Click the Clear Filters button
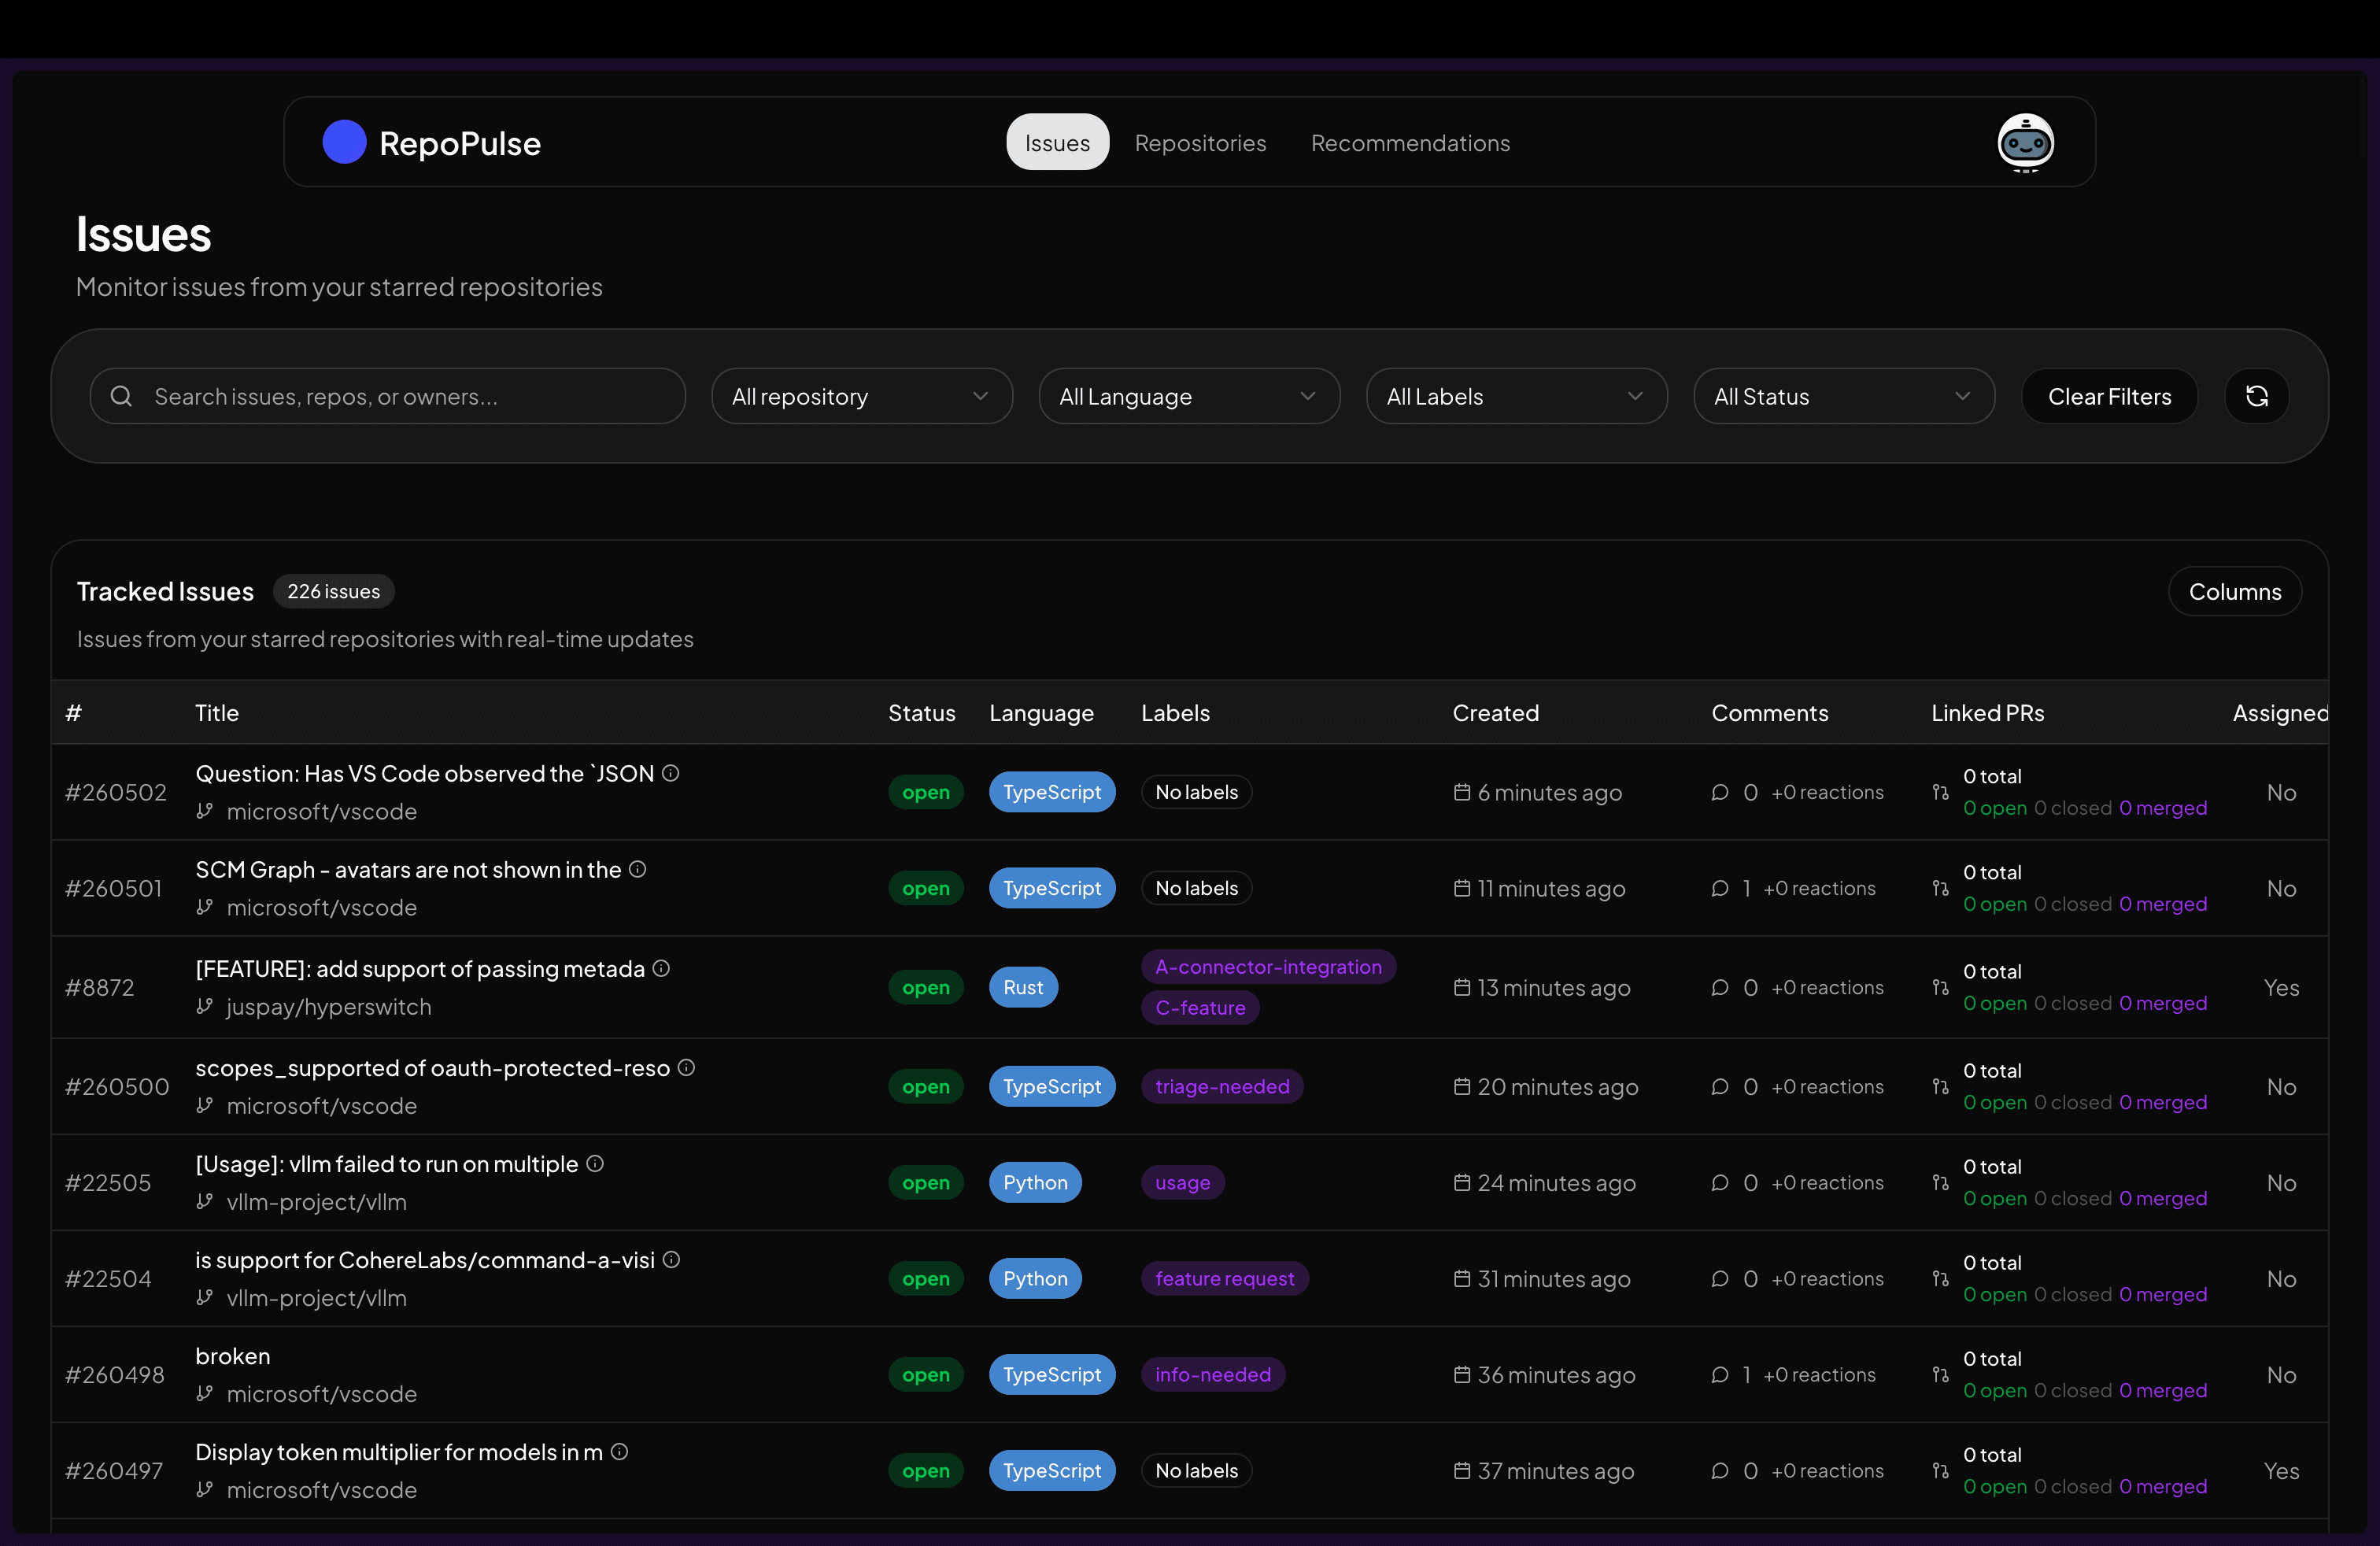 (x=2109, y=396)
